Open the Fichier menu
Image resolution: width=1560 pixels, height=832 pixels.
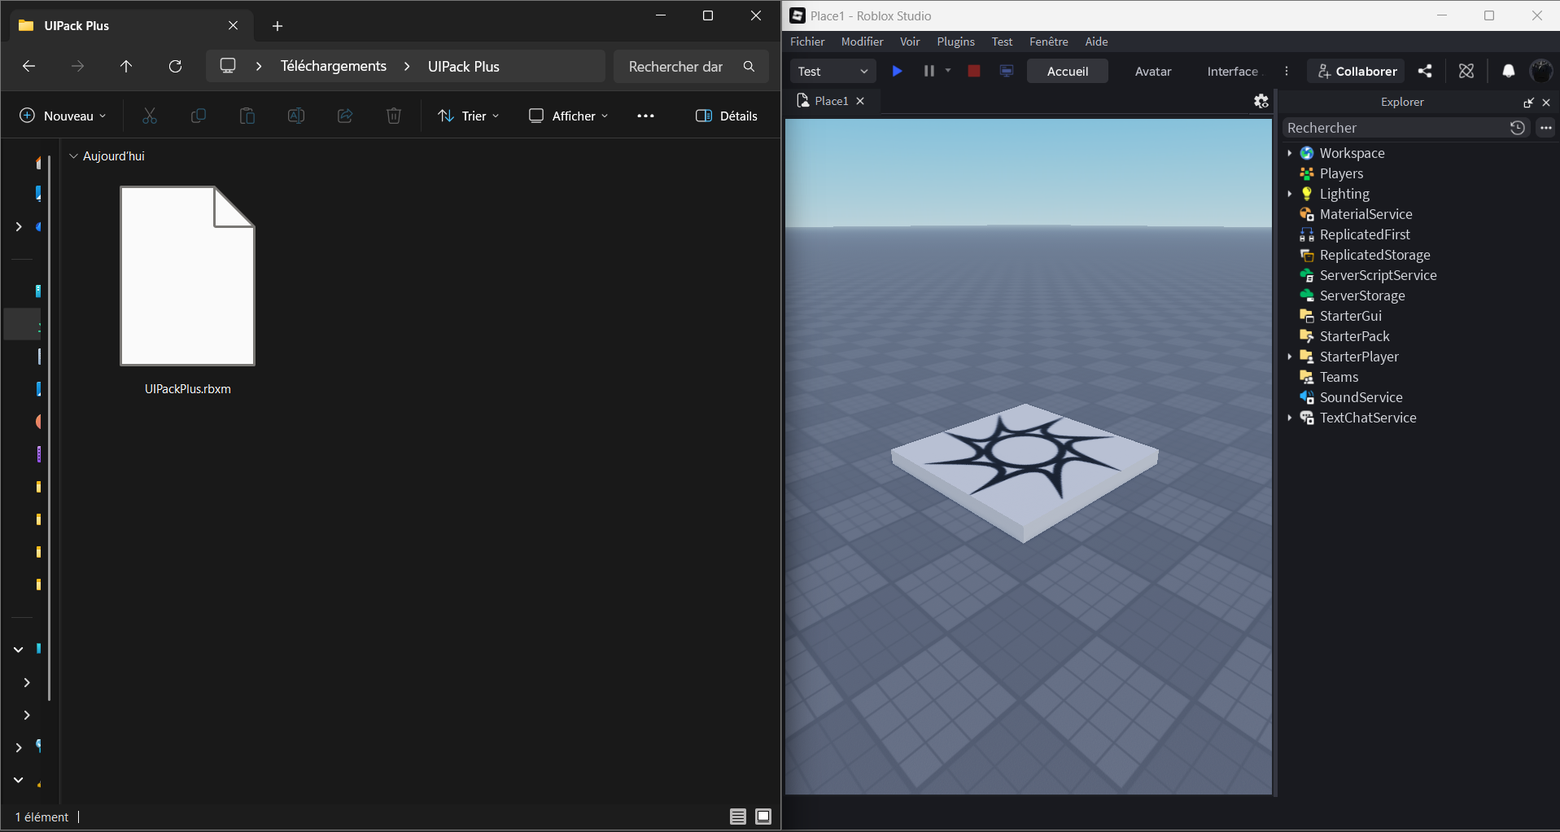[x=807, y=42]
